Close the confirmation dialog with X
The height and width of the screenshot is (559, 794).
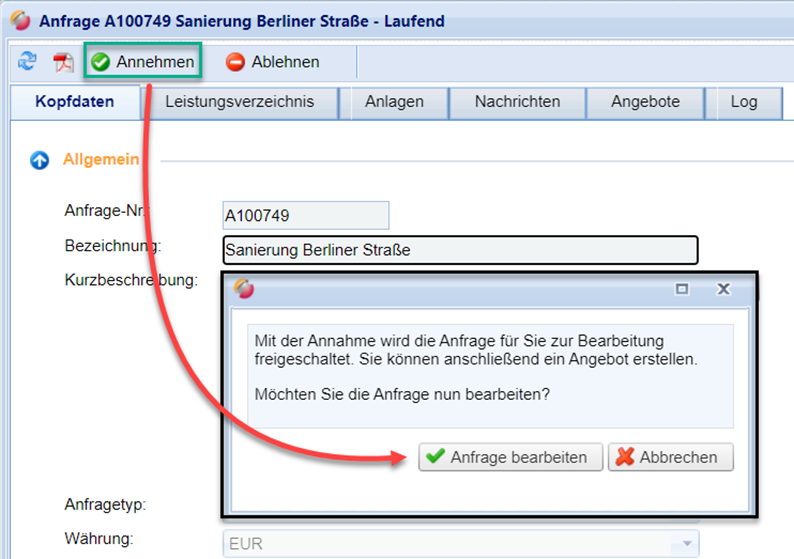[724, 289]
